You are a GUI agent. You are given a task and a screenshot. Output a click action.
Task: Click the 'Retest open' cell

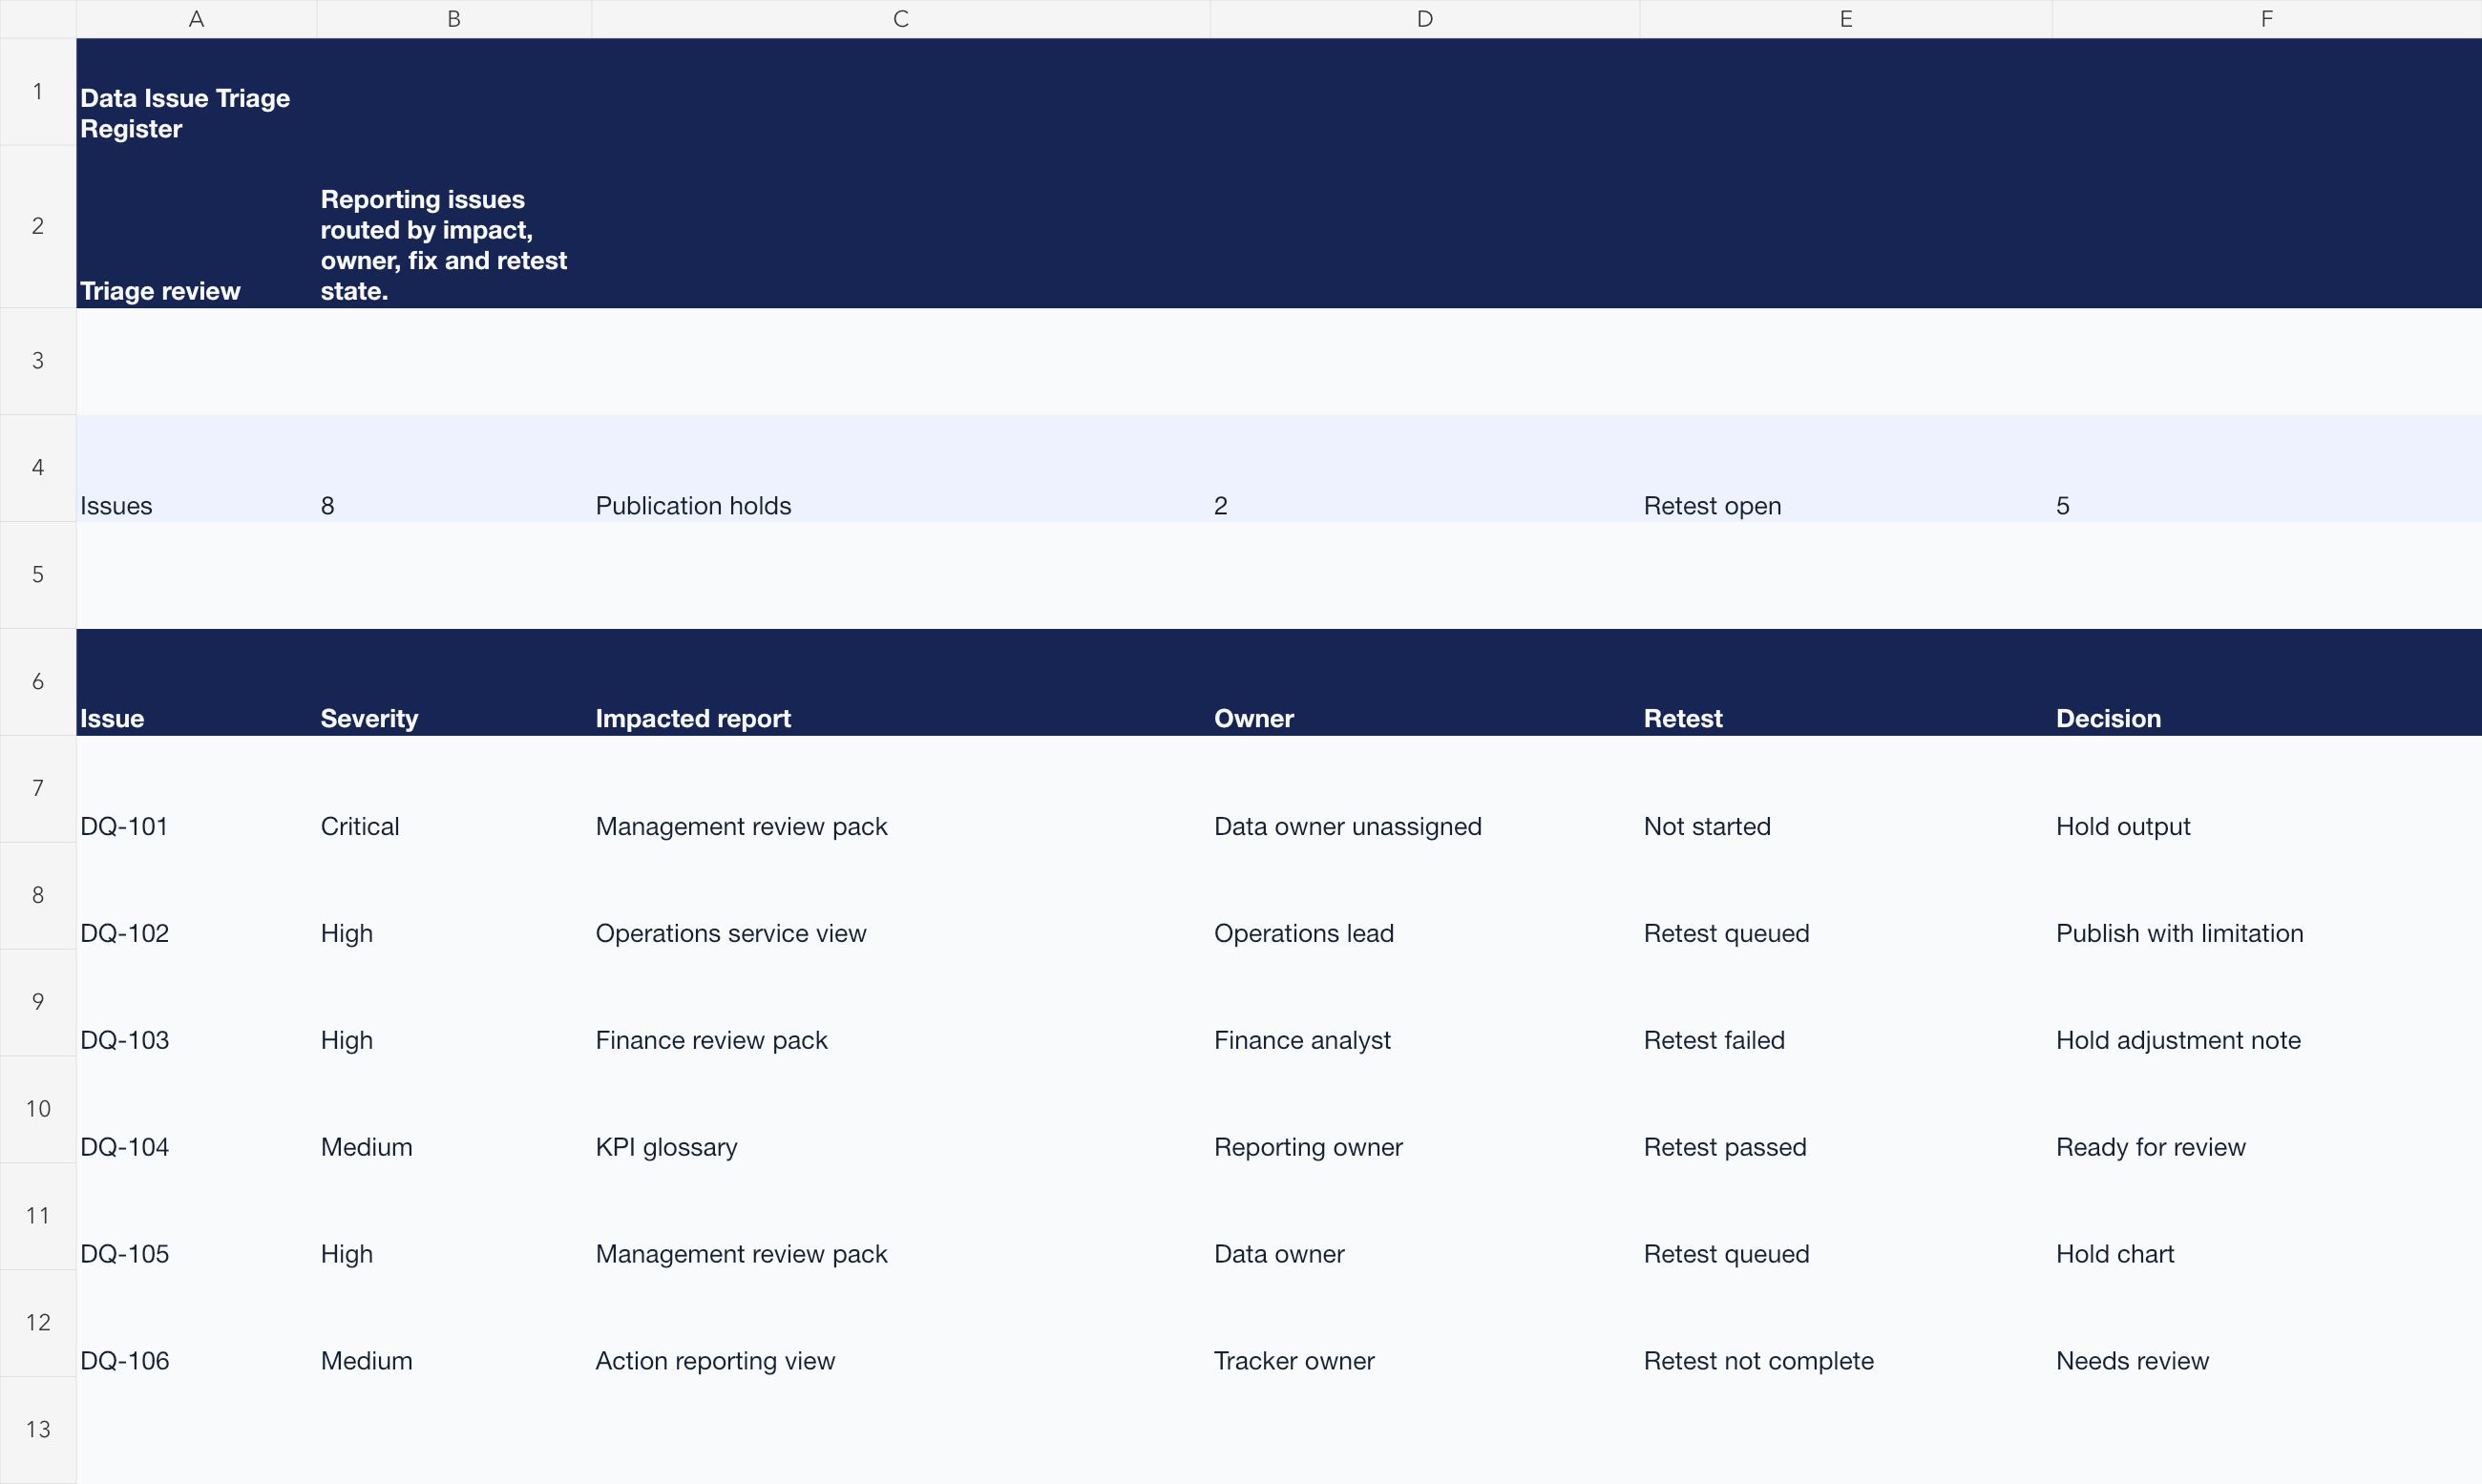click(1846, 468)
